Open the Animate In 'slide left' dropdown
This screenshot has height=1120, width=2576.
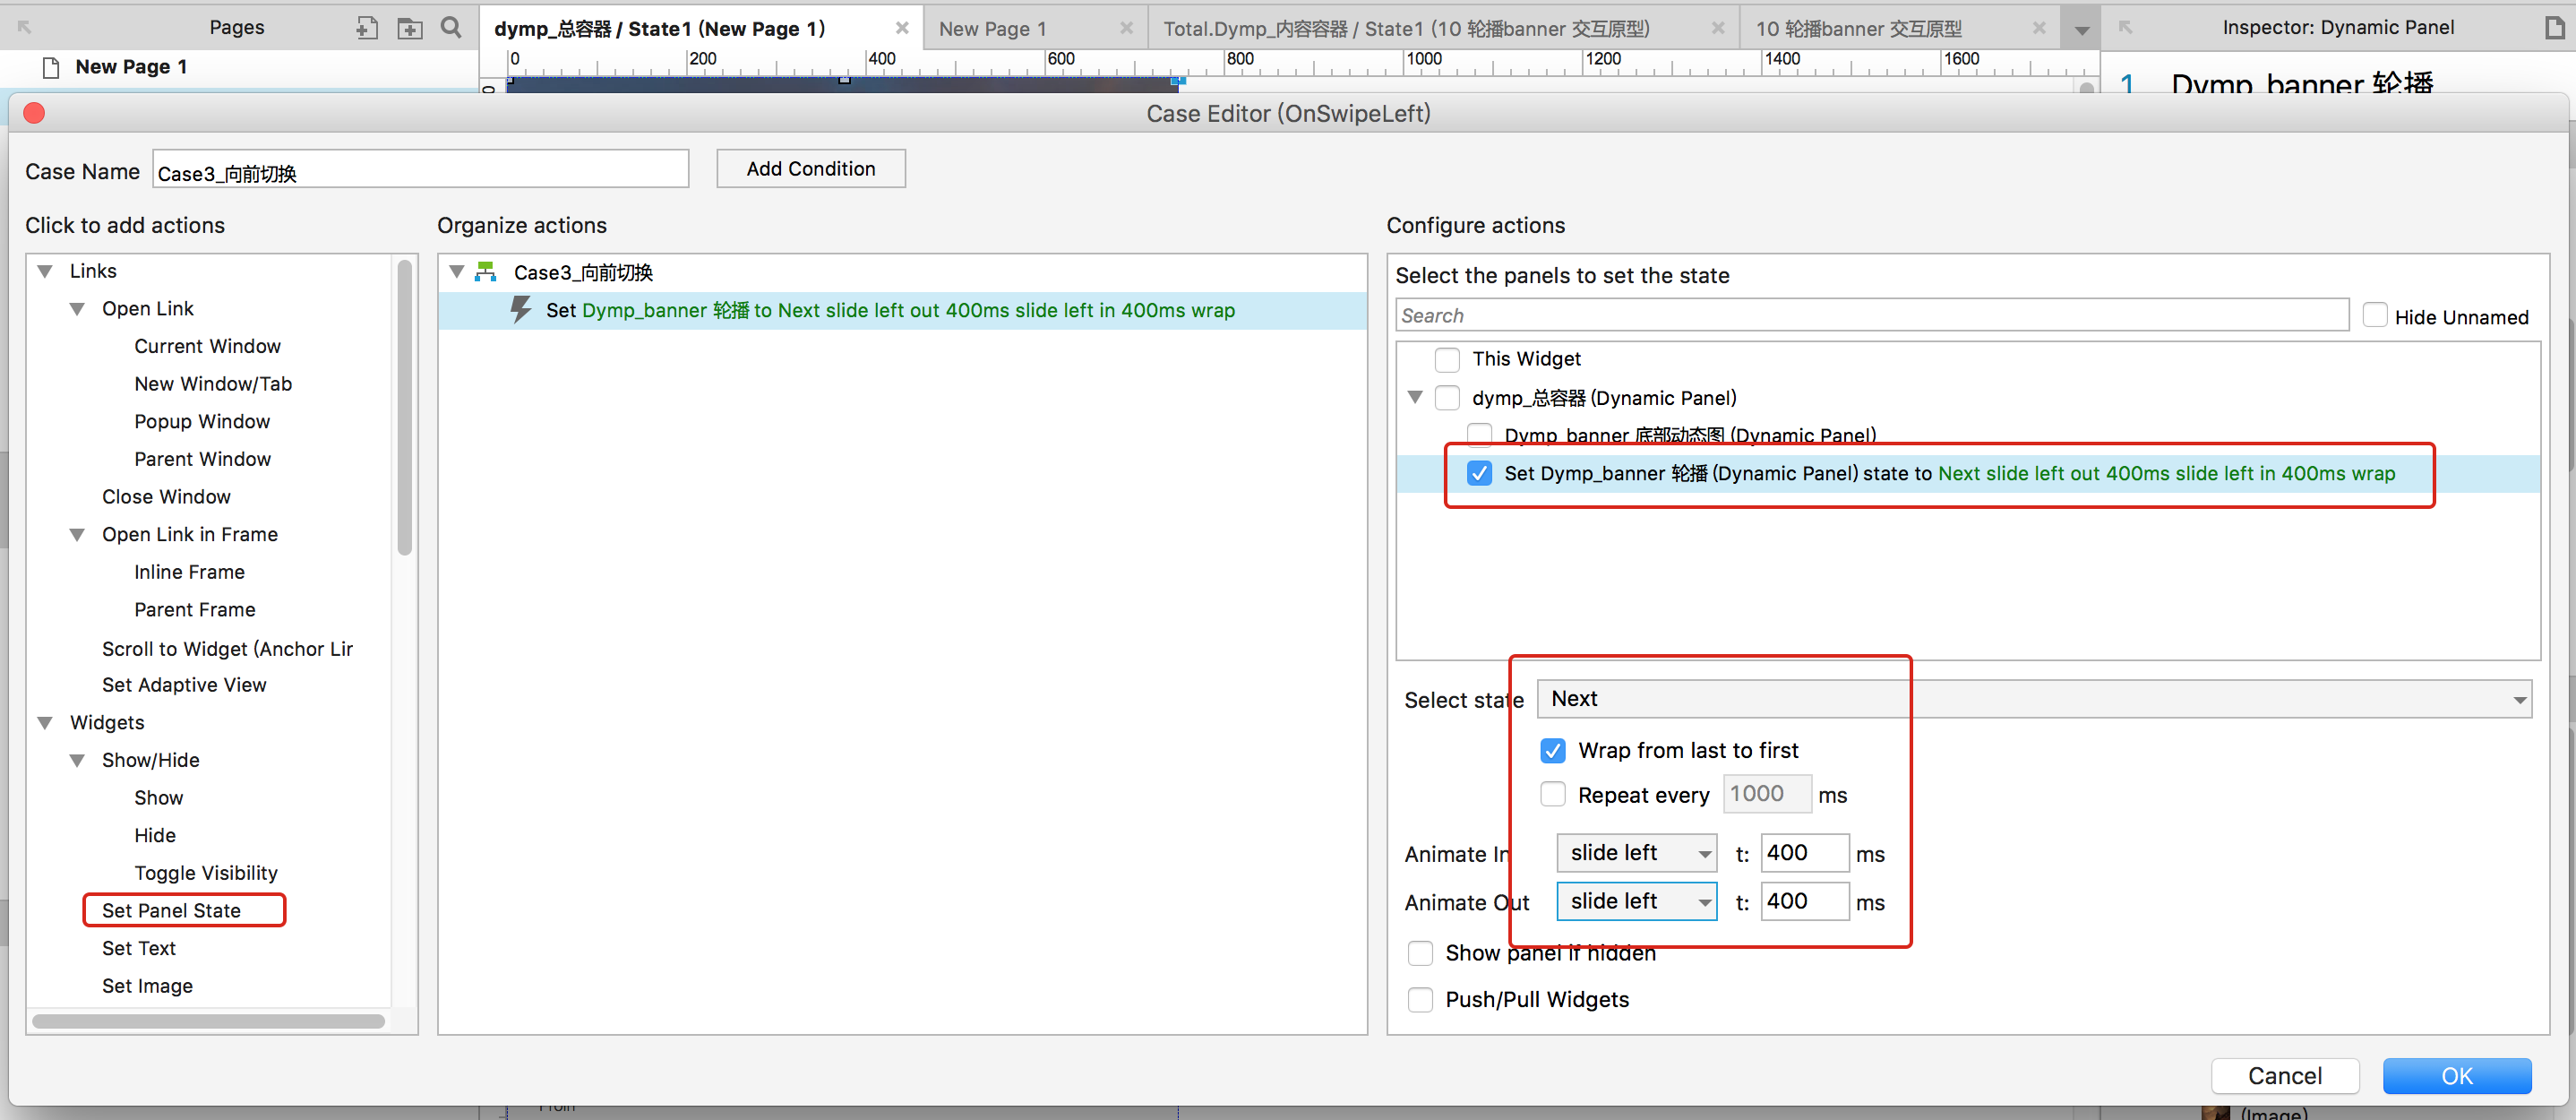pos(1636,853)
